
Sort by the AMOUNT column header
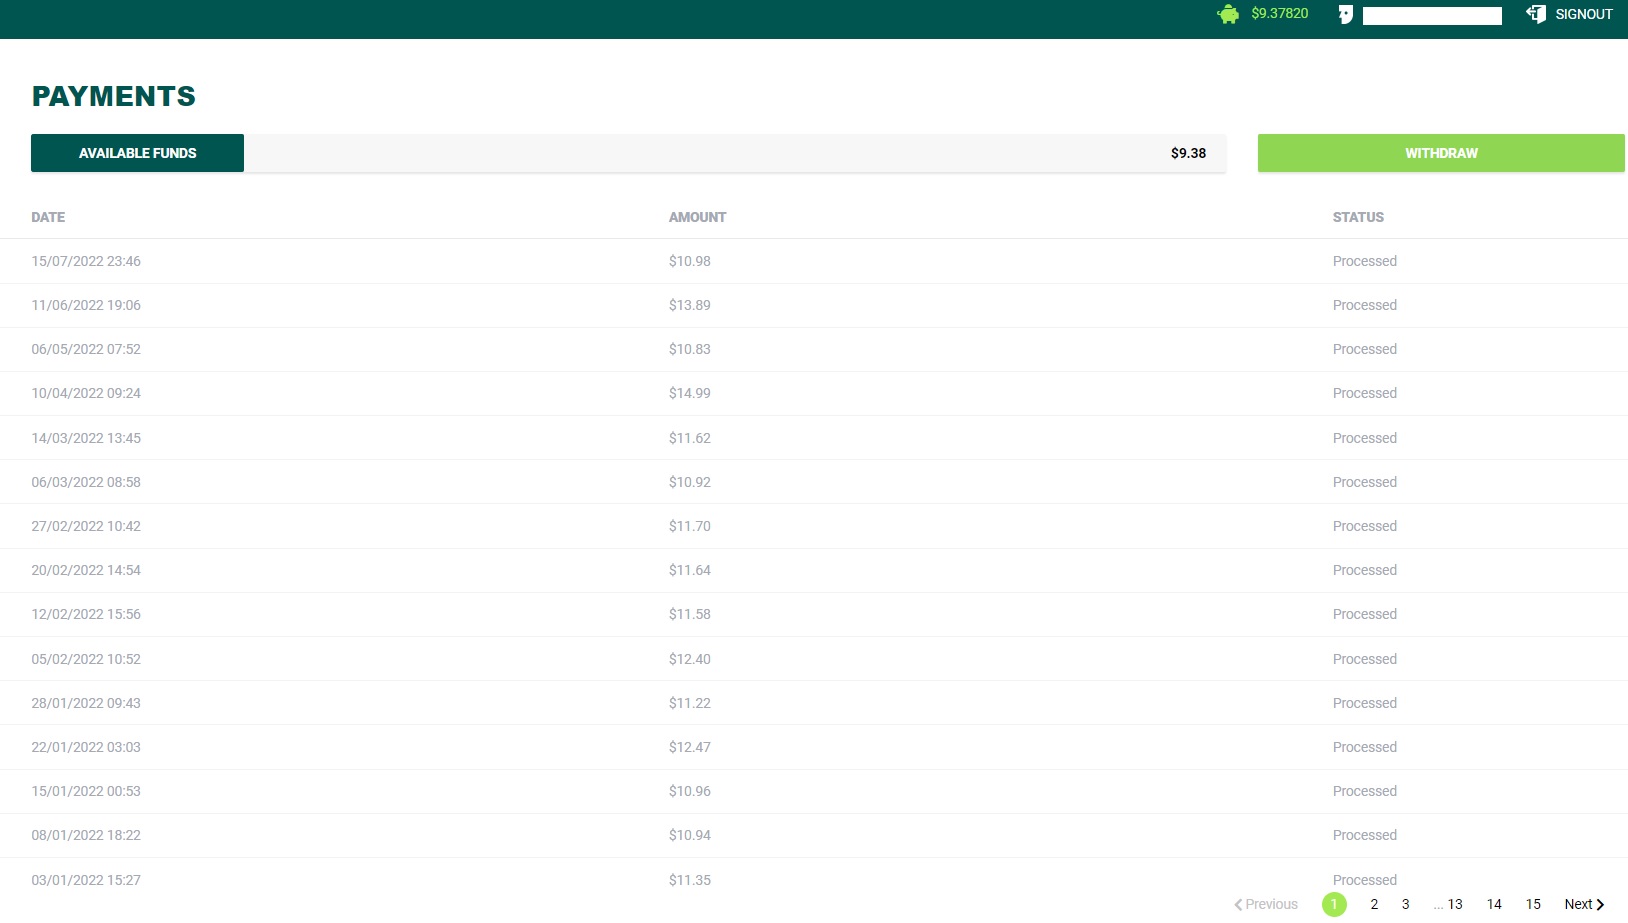point(697,217)
